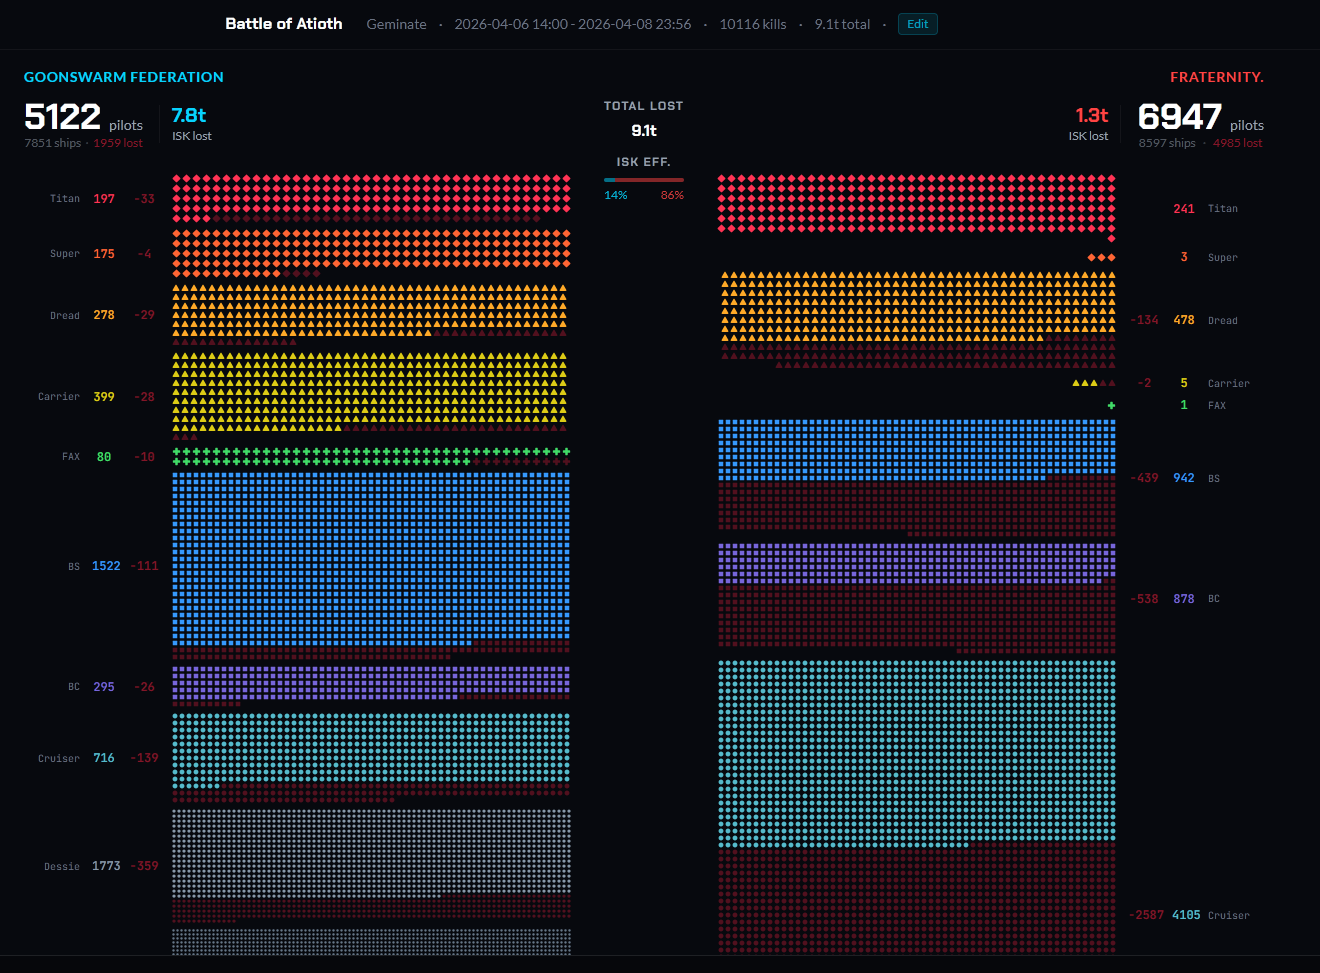Click the 7851 ships text
This screenshot has height=973, width=1320.
click(53, 143)
